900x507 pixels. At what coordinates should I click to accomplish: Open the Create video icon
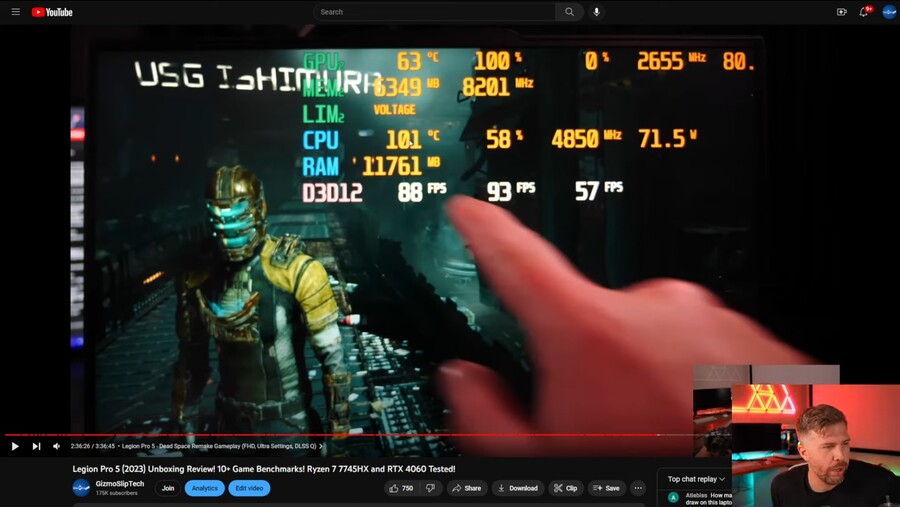(841, 11)
